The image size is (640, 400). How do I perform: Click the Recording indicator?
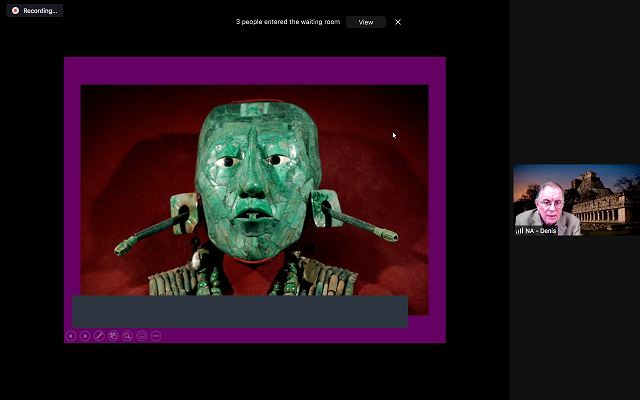(35, 11)
